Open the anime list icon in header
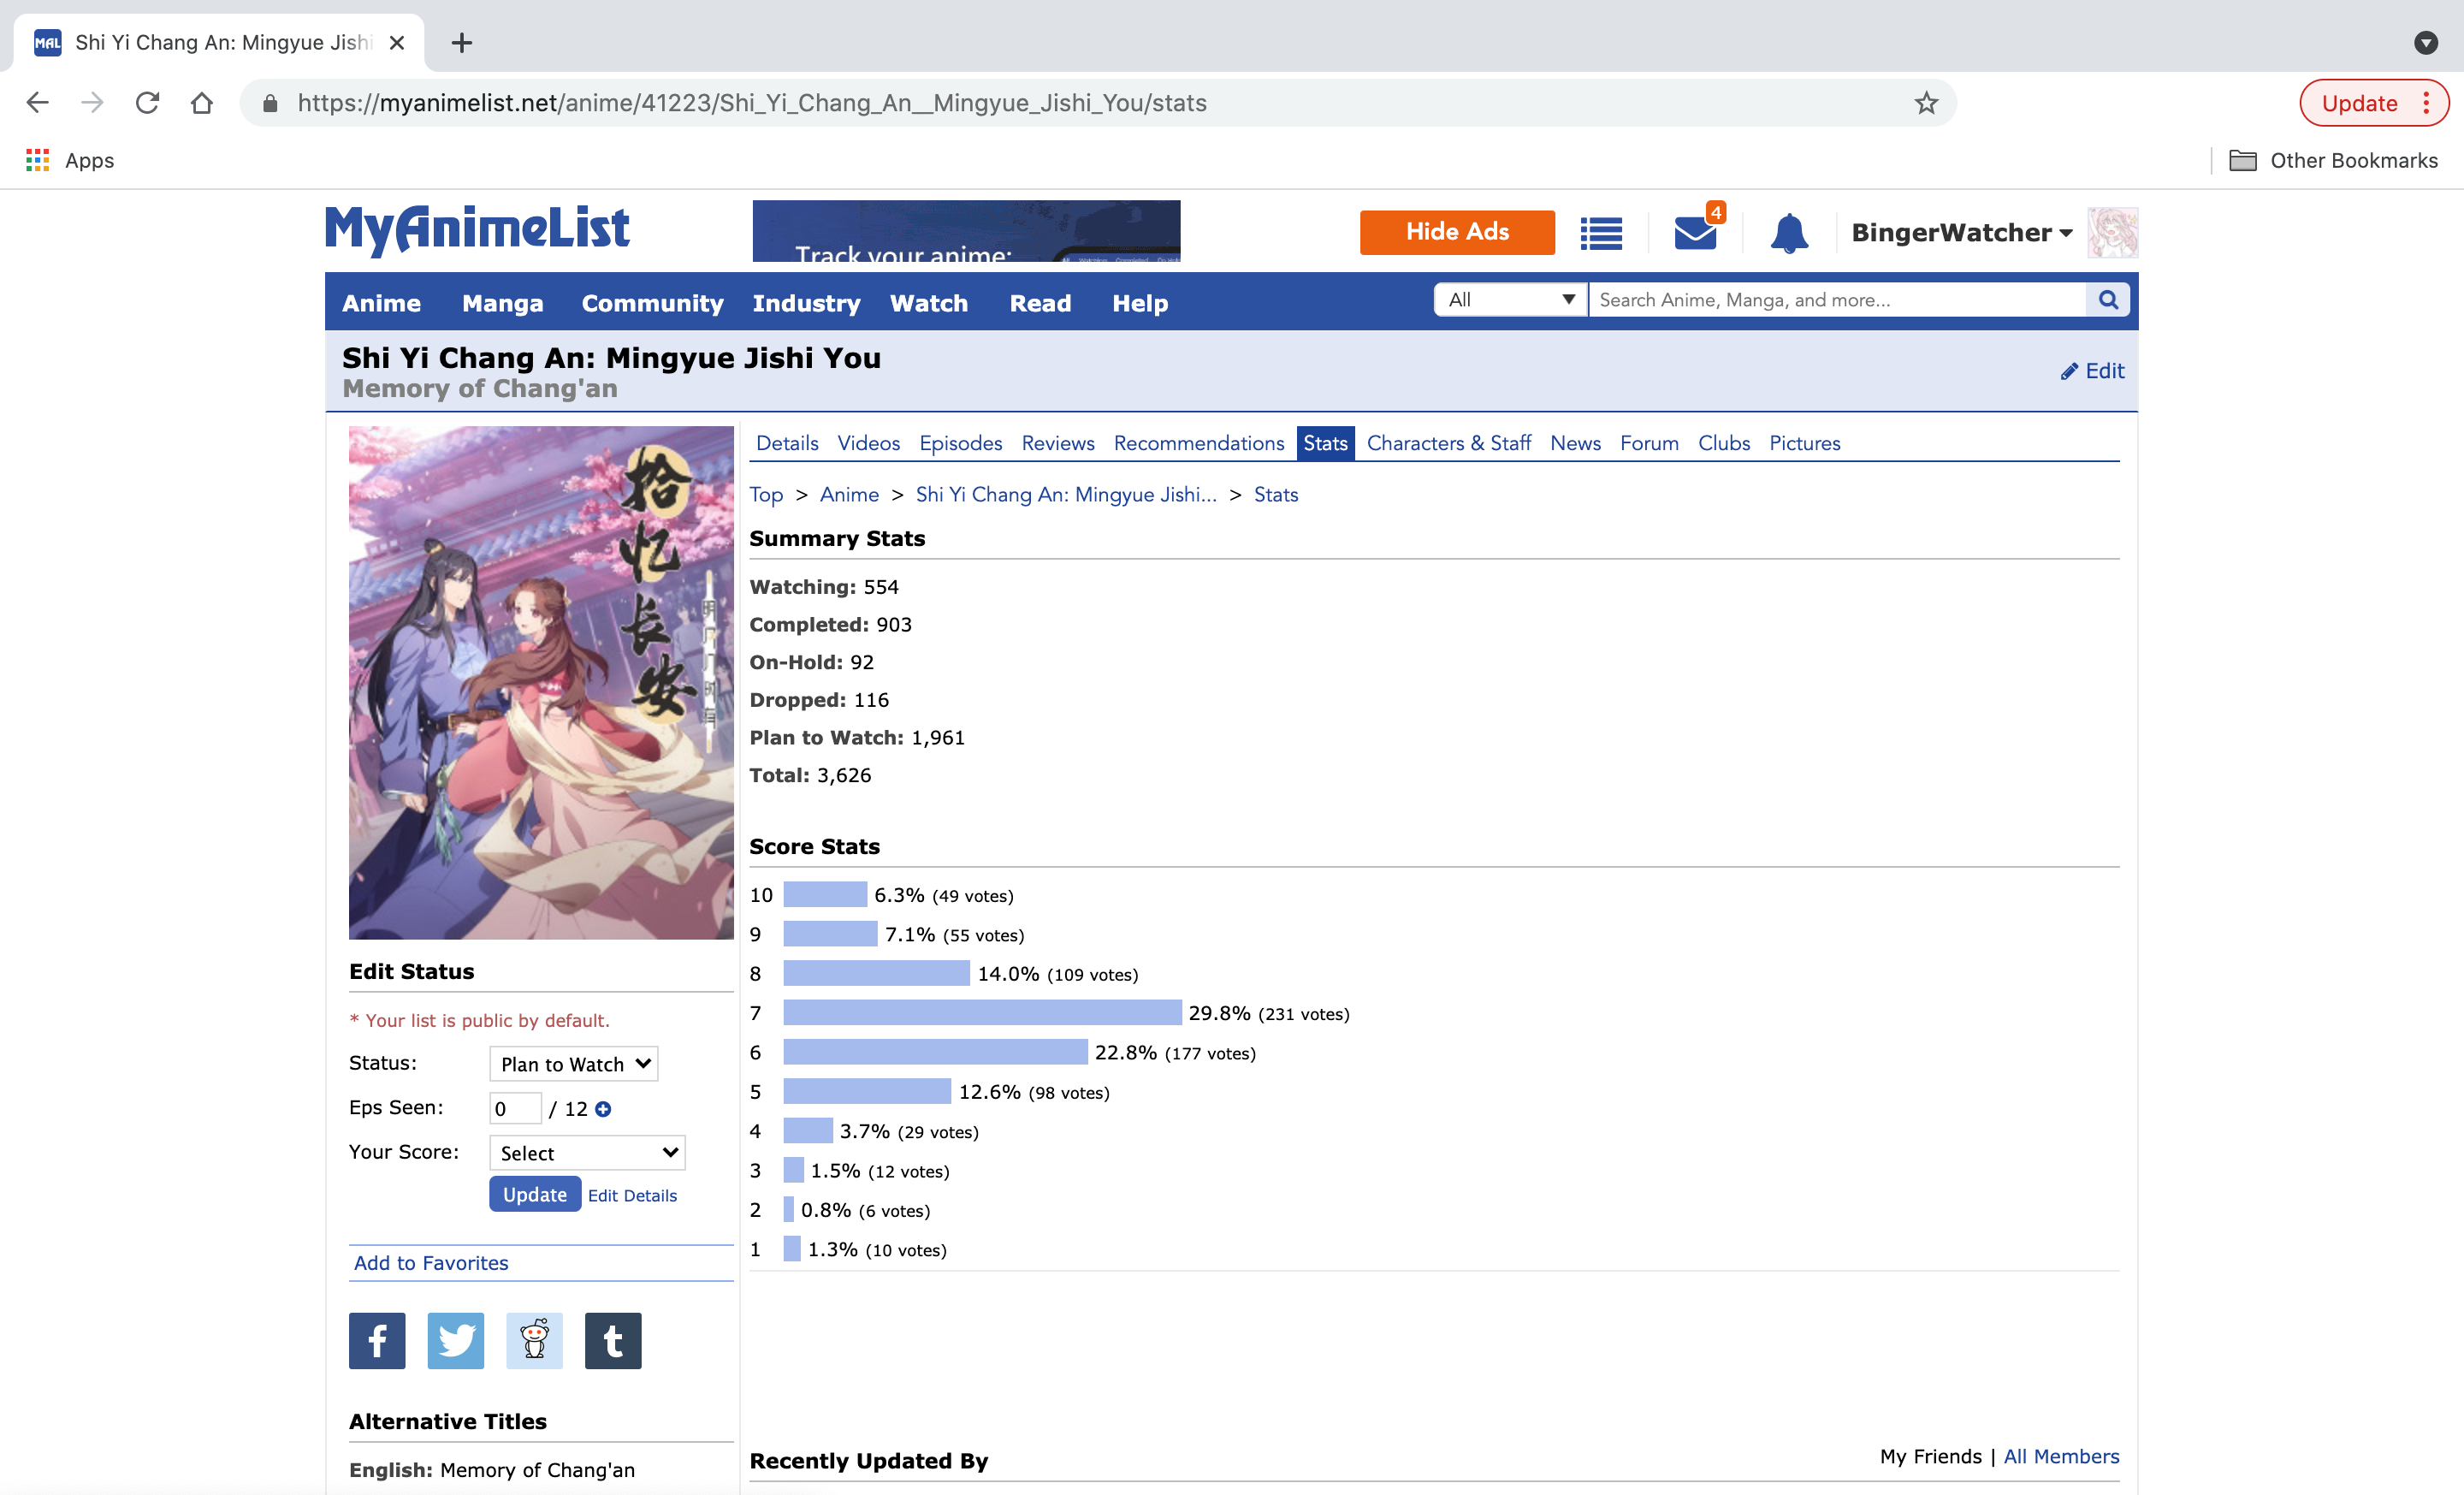2464x1495 pixels. (1600, 233)
